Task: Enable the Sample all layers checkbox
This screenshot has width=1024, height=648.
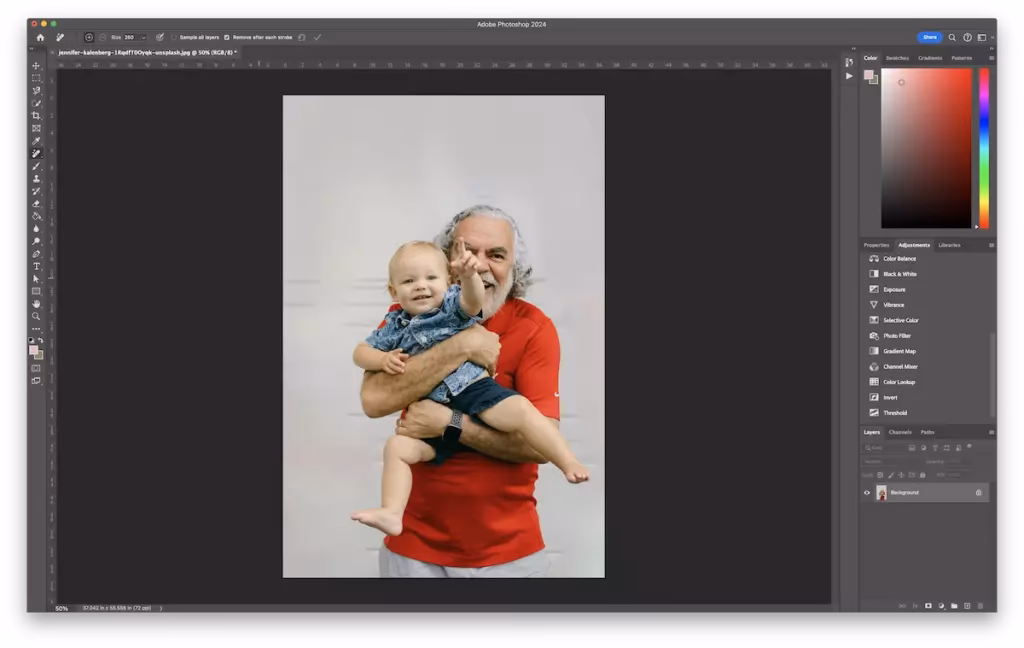Action: tap(174, 37)
